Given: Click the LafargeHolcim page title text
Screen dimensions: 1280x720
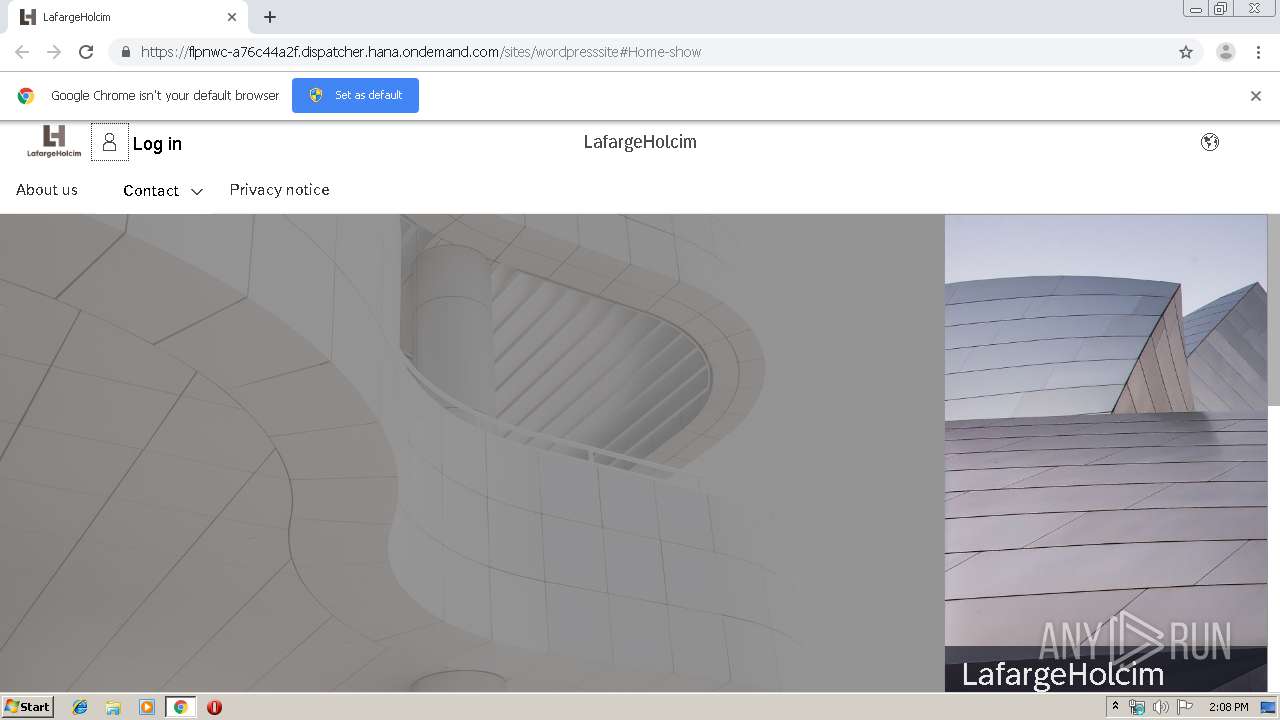Looking at the screenshot, I should point(640,142).
